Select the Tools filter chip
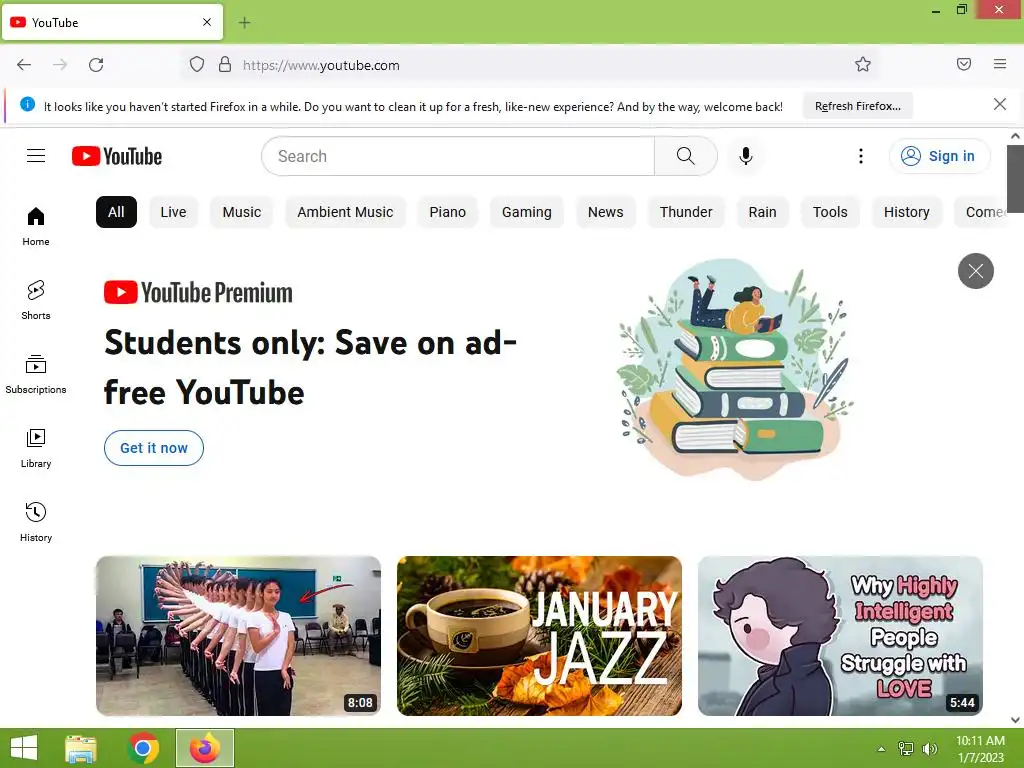Image resolution: width=1024 pixels, height=768 pixels. [830, 212]
